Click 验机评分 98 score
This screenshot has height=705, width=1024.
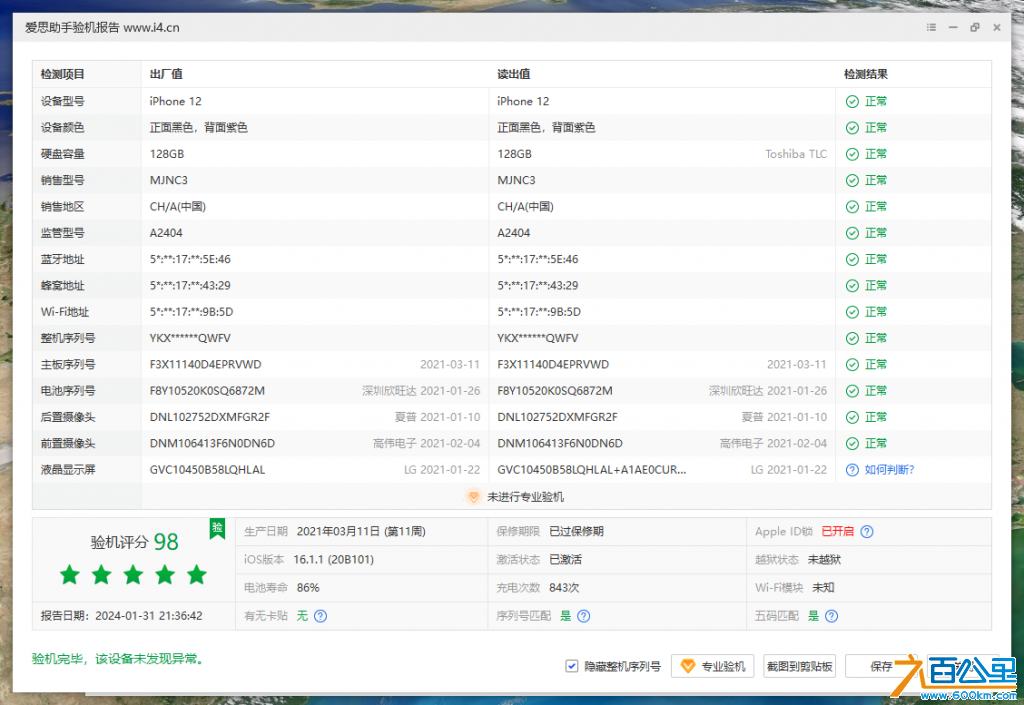134,542
